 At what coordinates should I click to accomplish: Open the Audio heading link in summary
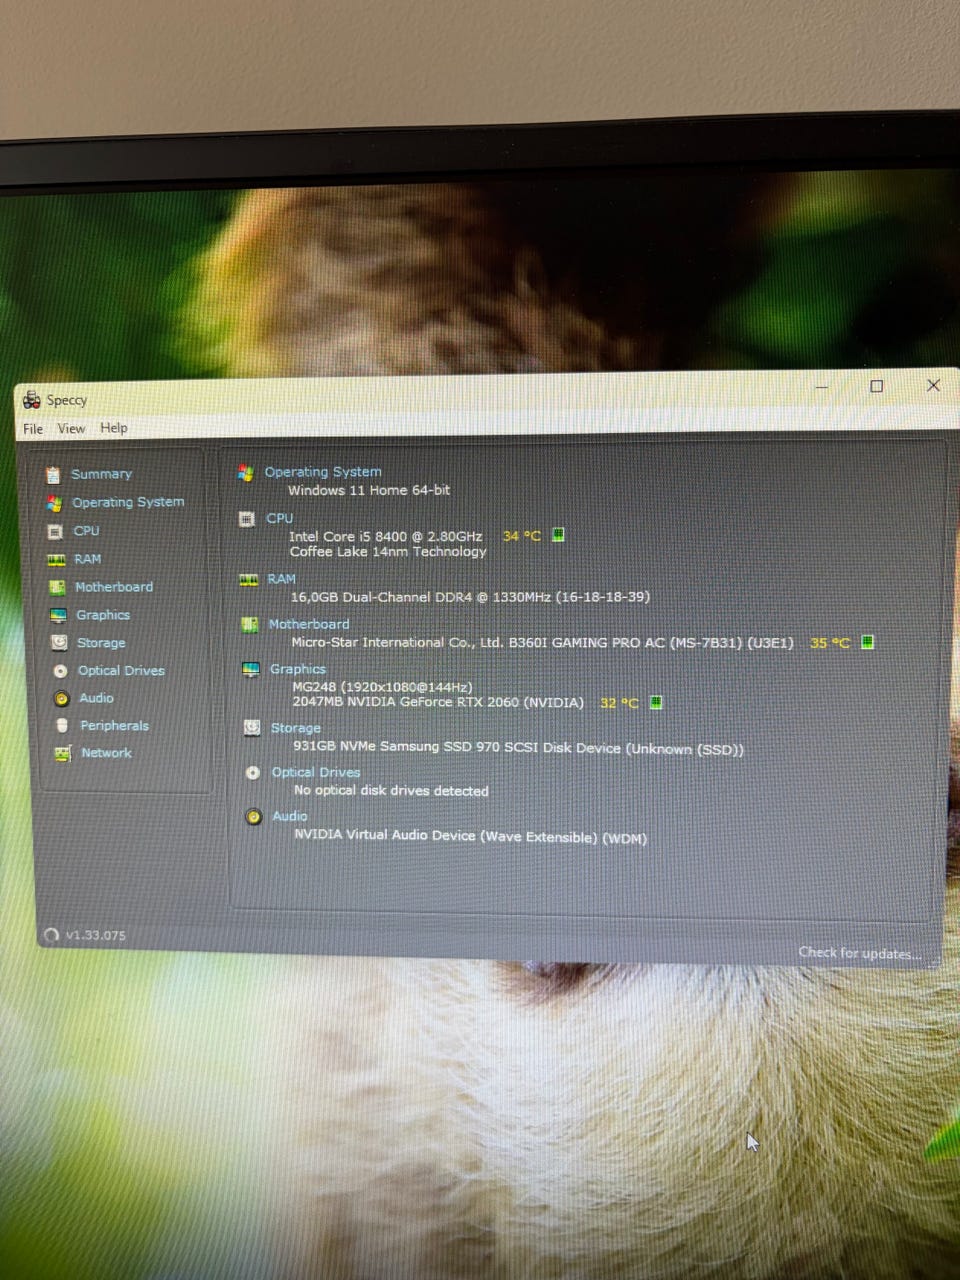coord(289,816)
